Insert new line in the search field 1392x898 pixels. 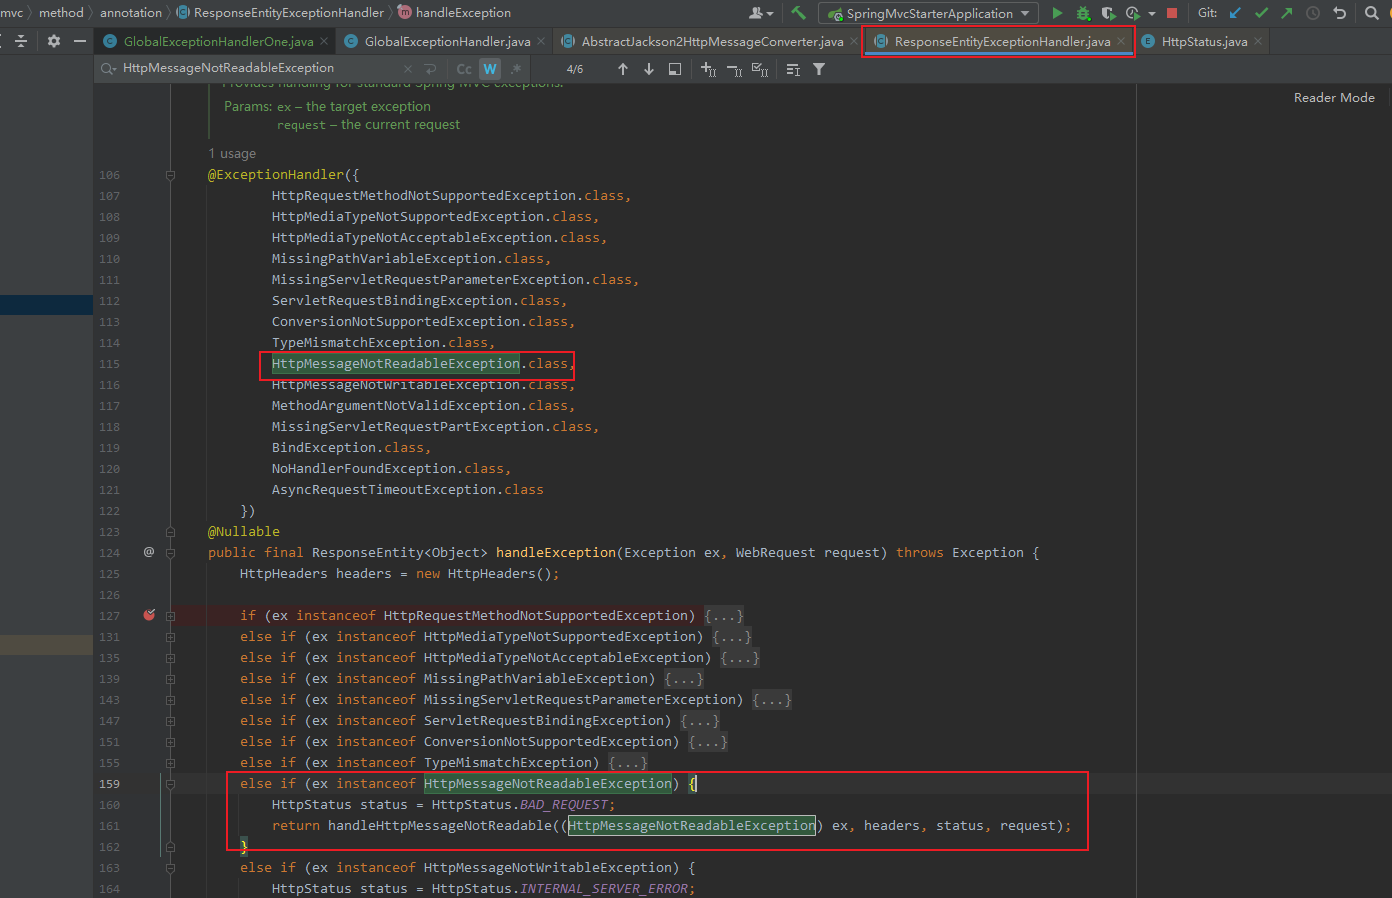tap(431, 69)
